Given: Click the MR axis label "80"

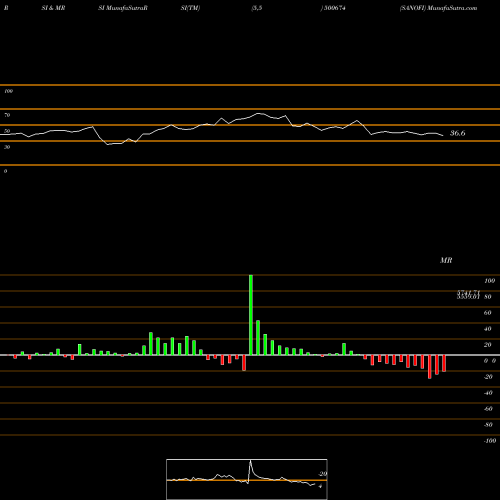Looking at the screenshot, I should click(x=488, y=297).
